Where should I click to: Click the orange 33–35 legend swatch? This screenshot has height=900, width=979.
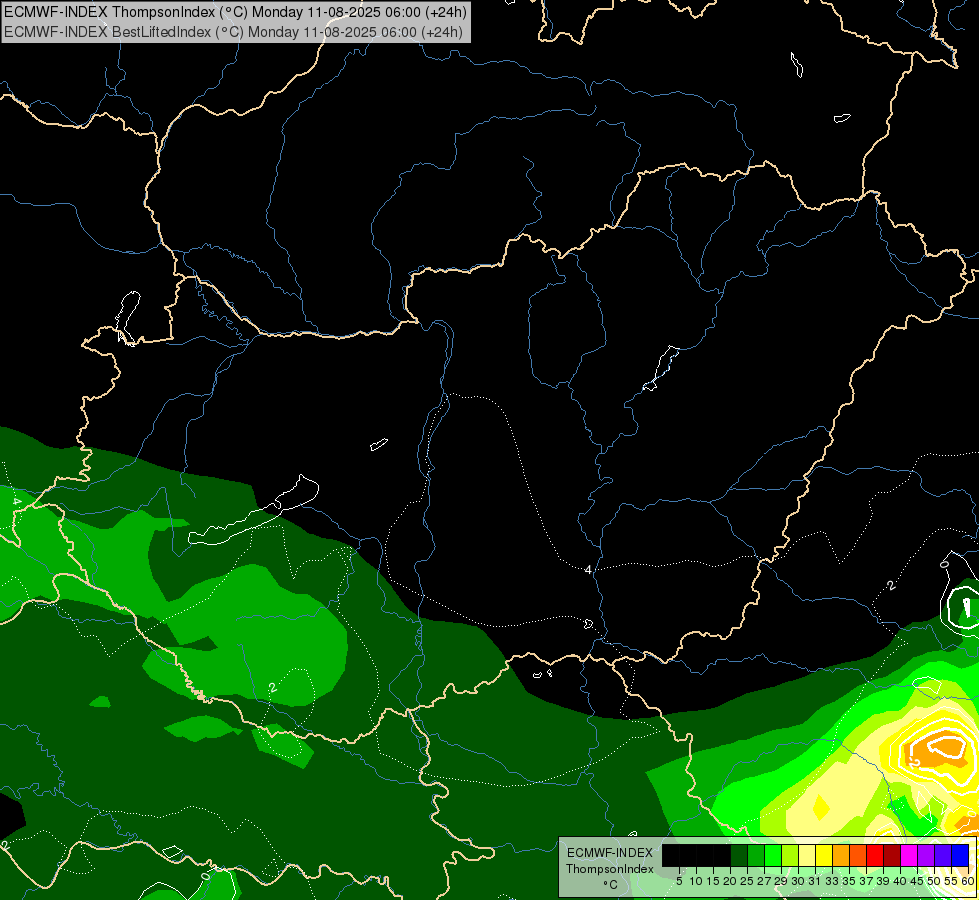841,855
